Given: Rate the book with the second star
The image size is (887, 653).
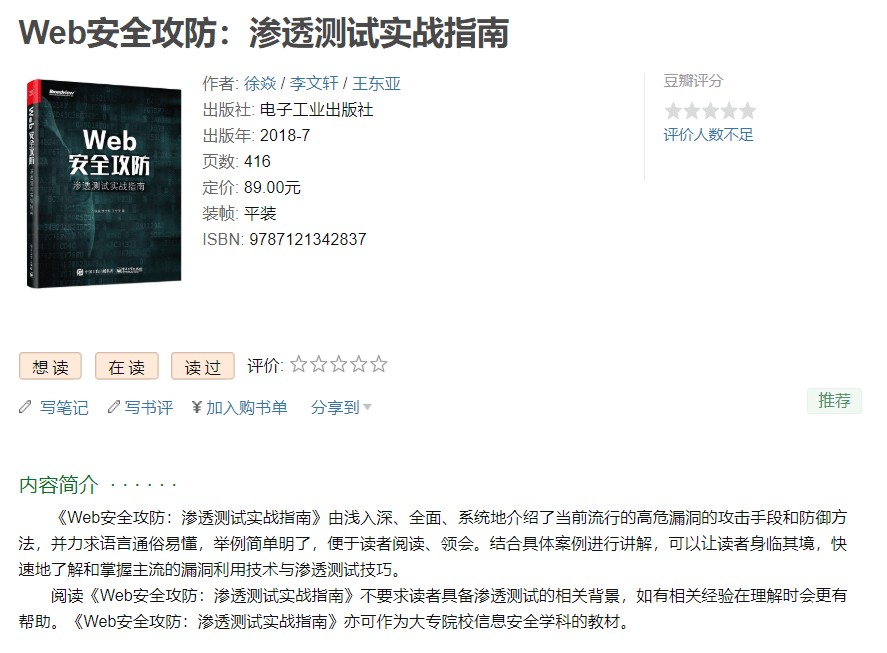Looking at the screenshot, I should (x=319, y=364).
